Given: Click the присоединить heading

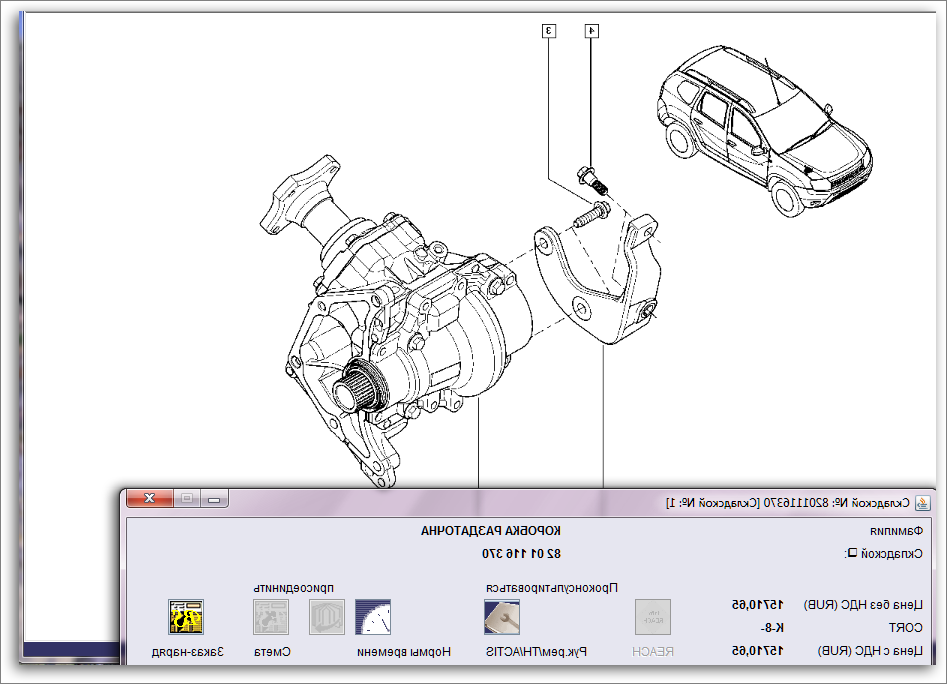Looking at the screenshot, I should (x=294, y=588).
